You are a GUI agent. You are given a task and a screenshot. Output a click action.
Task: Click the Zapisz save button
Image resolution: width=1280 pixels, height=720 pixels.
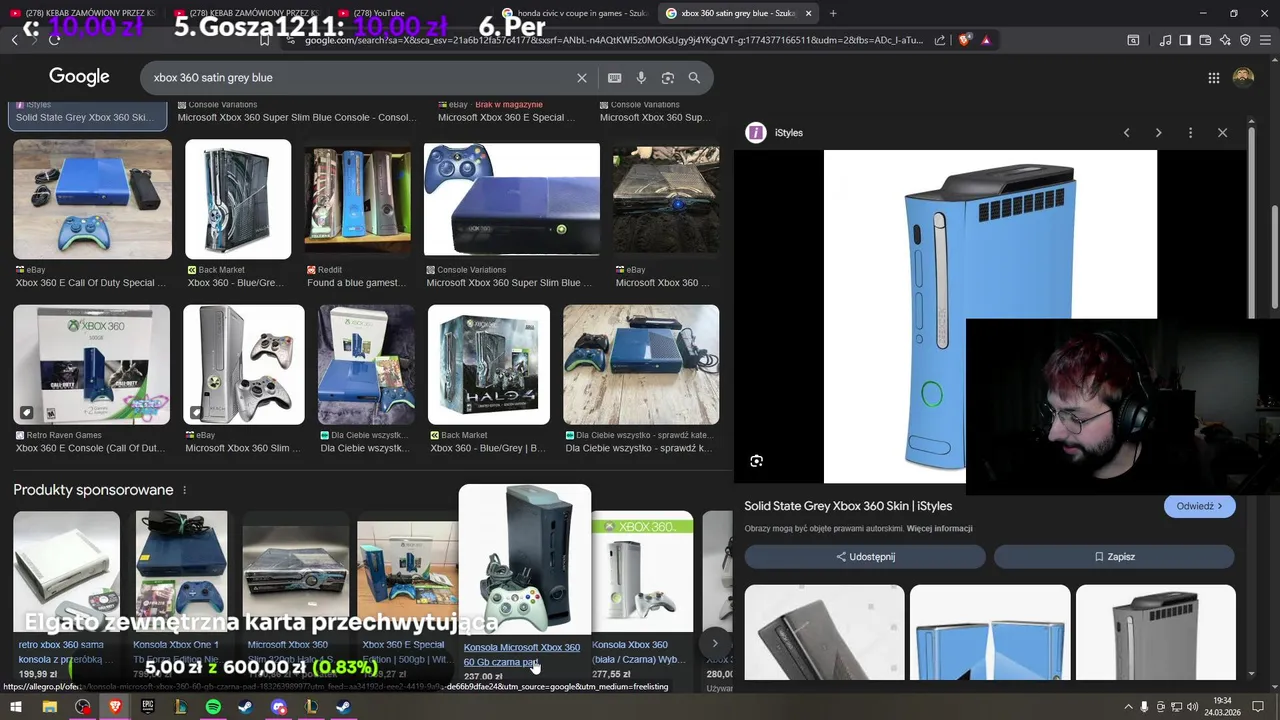(x=1114, y=557)
